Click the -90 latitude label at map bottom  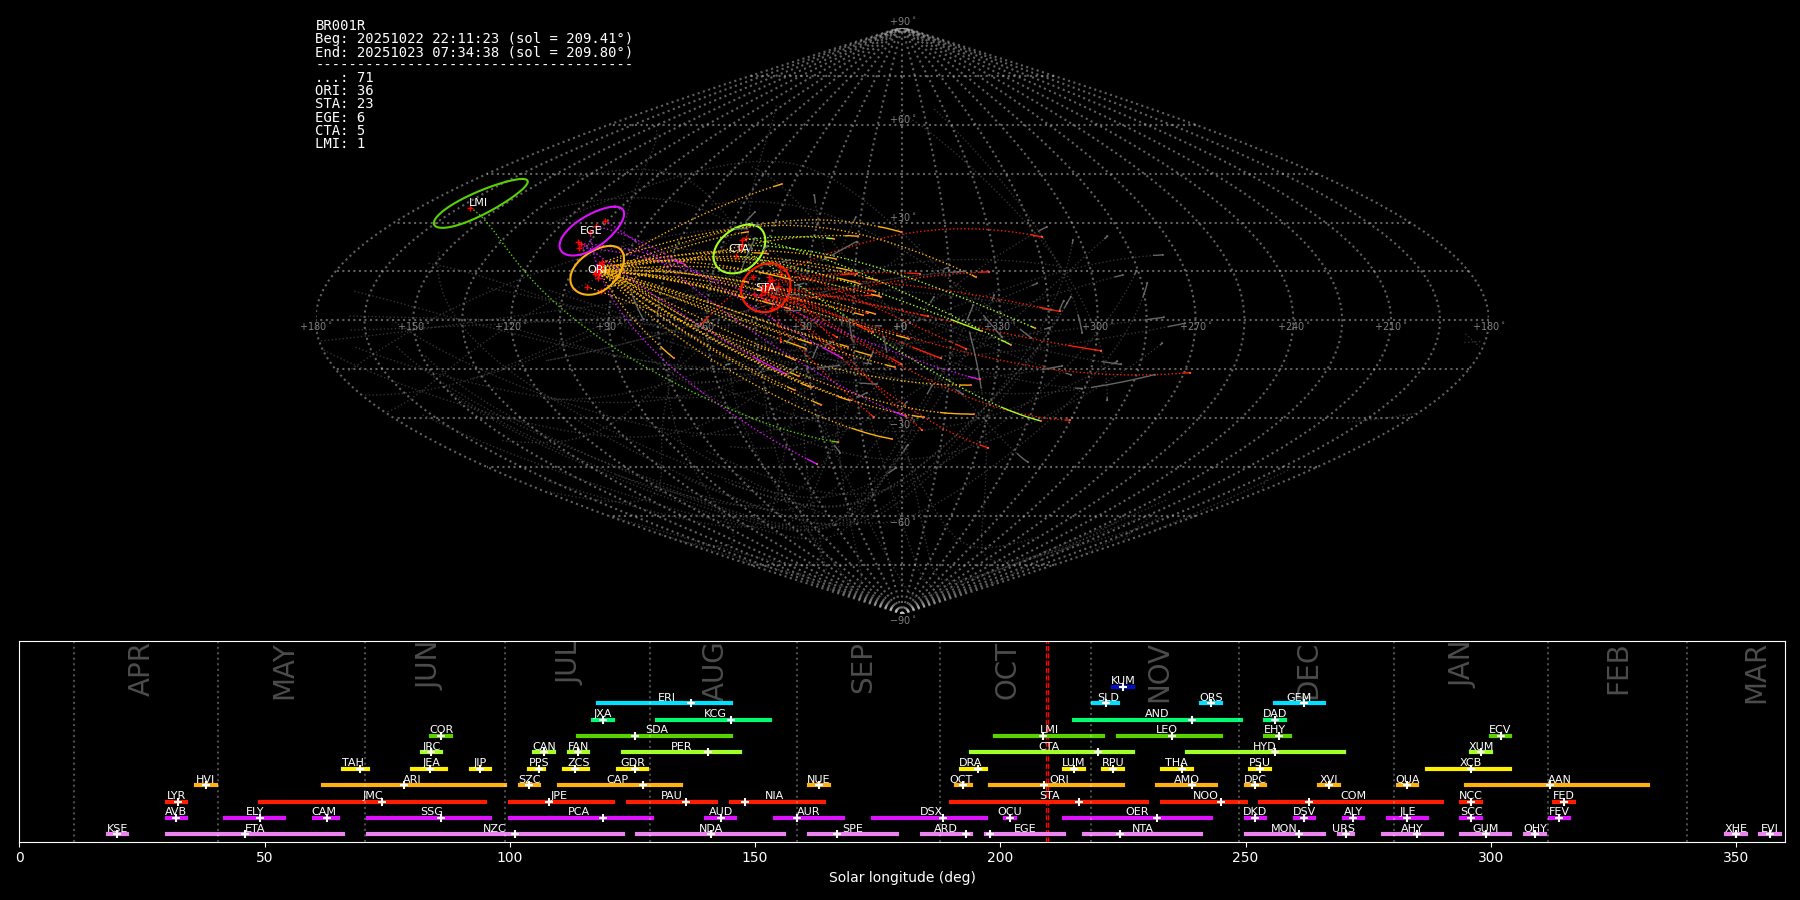click(x=901, y=620)
